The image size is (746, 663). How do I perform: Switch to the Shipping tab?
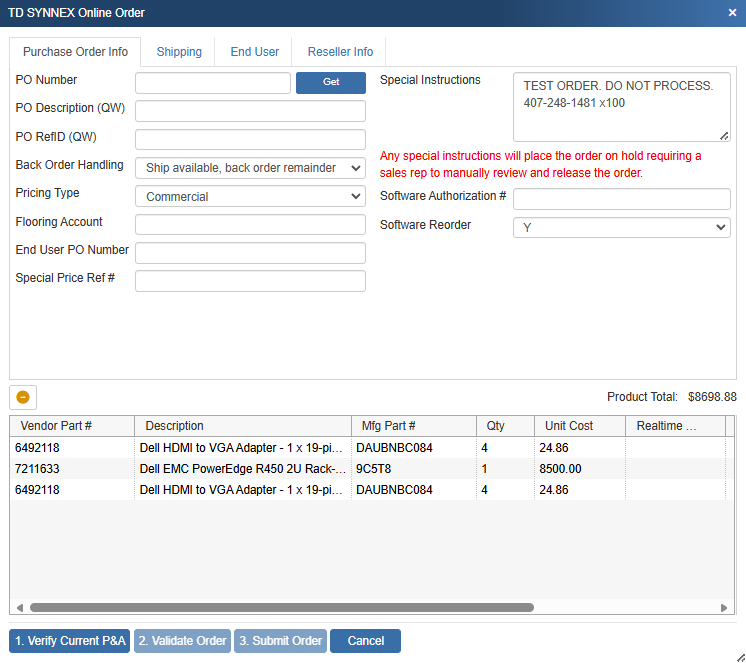pos(179,52)
